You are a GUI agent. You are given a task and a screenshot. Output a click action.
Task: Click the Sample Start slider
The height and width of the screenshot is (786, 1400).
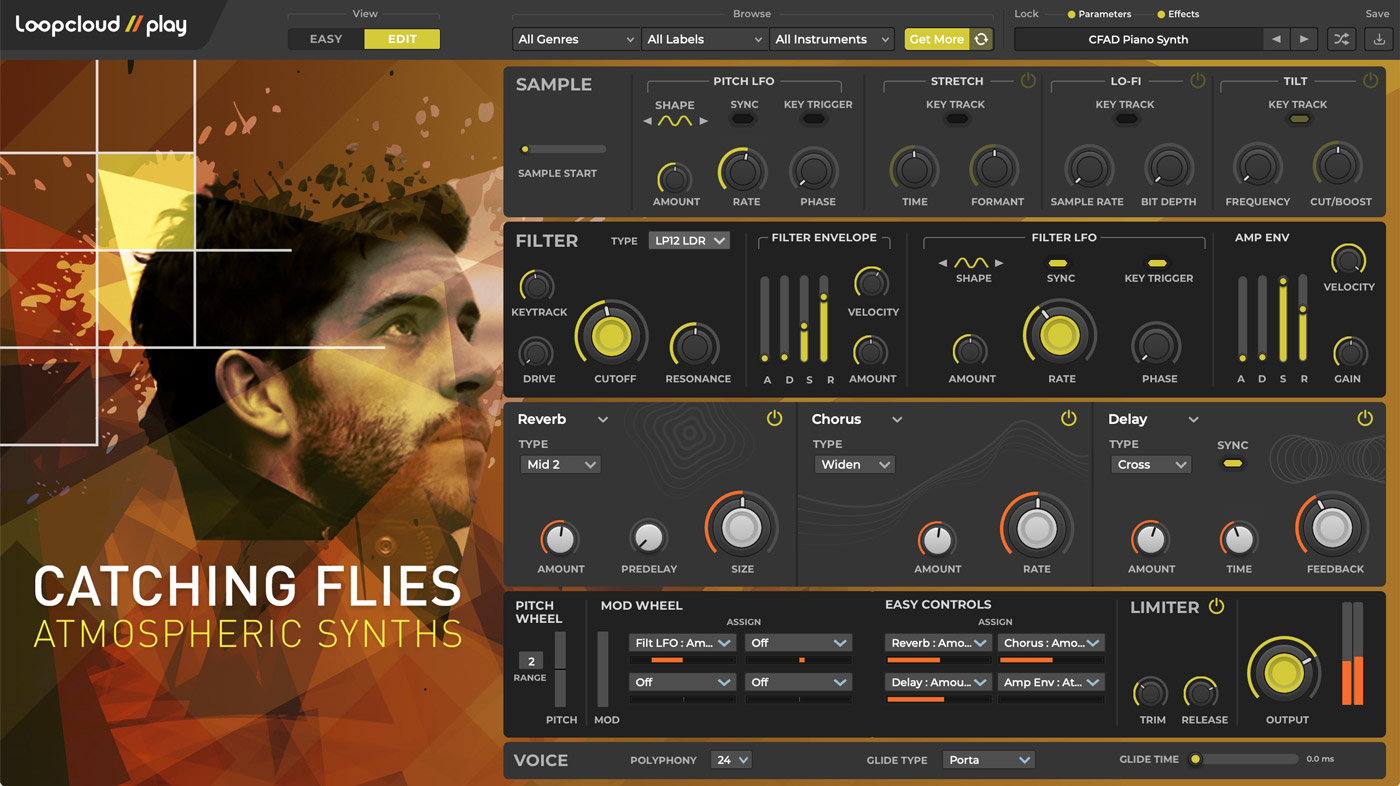click(x=561, y=149)
